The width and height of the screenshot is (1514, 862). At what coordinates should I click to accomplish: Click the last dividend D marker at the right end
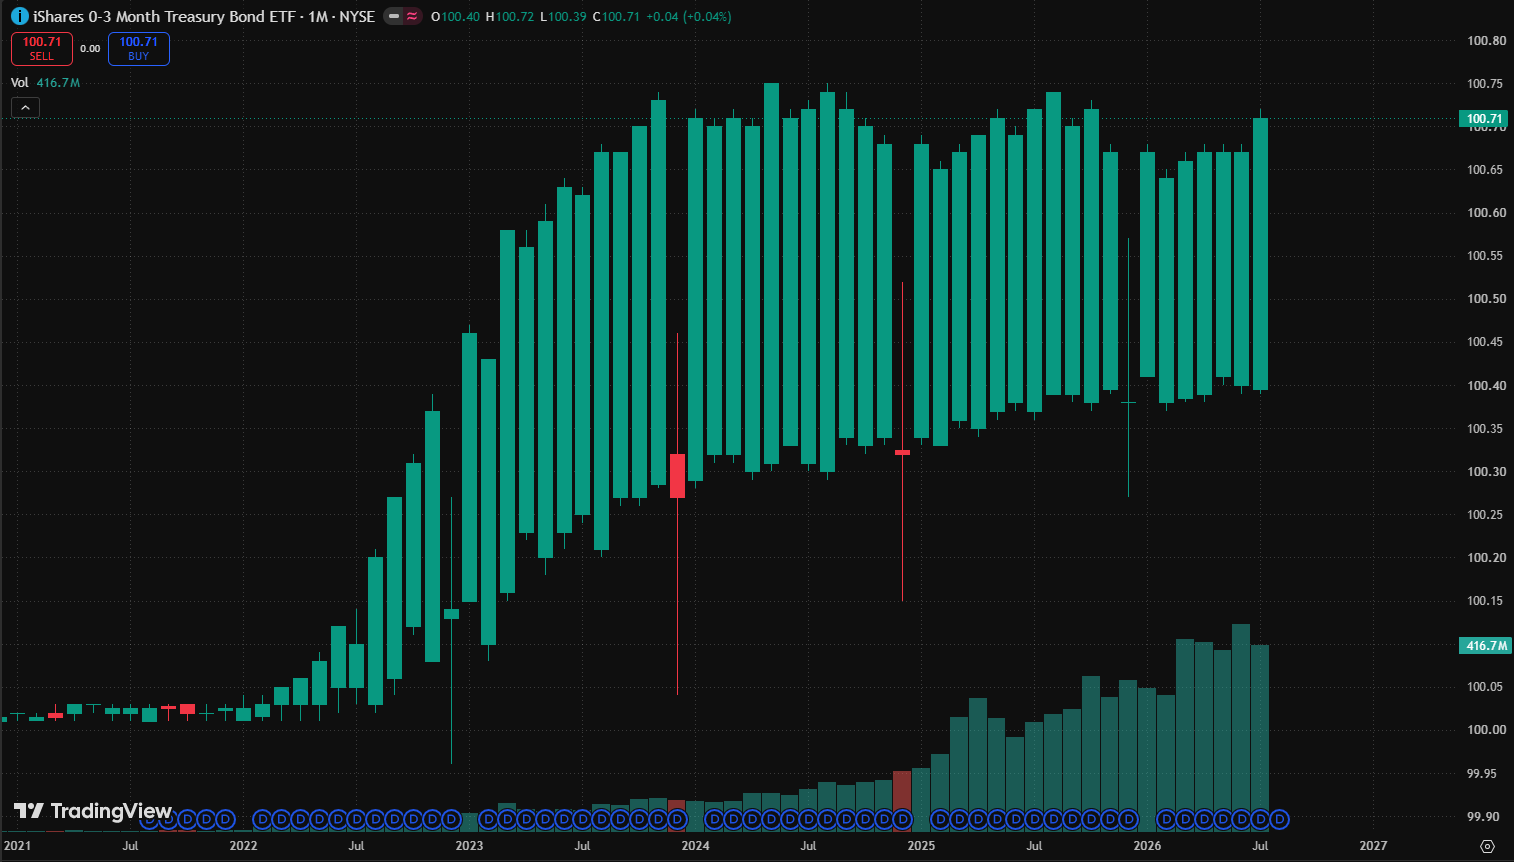1279,820
